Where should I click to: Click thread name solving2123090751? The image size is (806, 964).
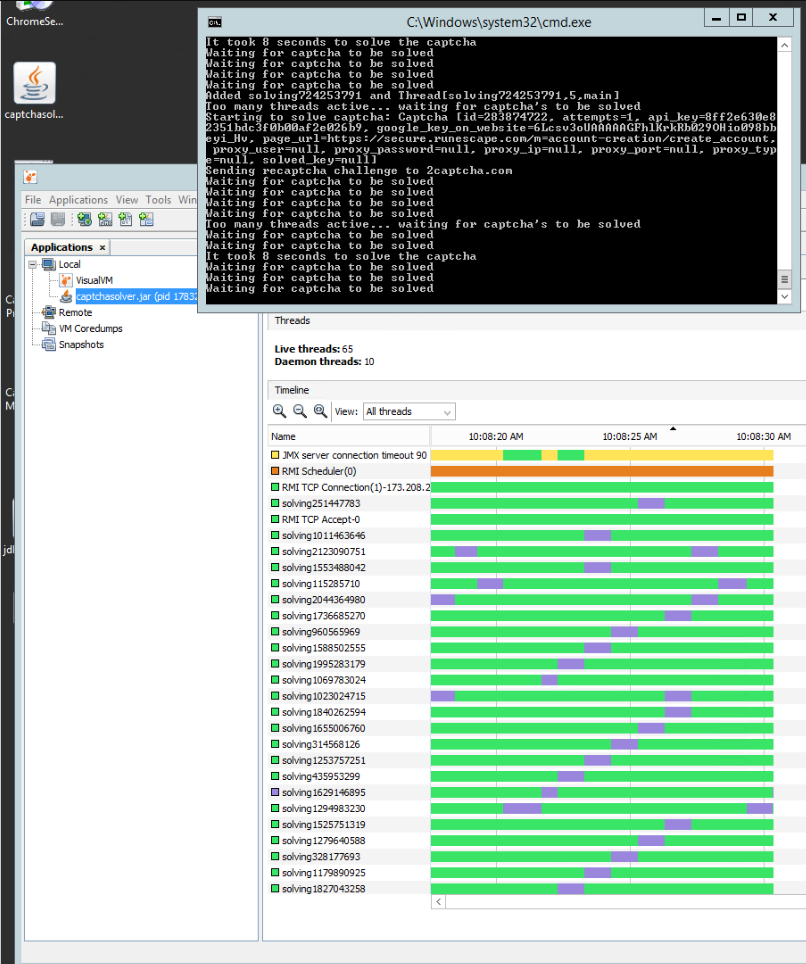(323, 551)
